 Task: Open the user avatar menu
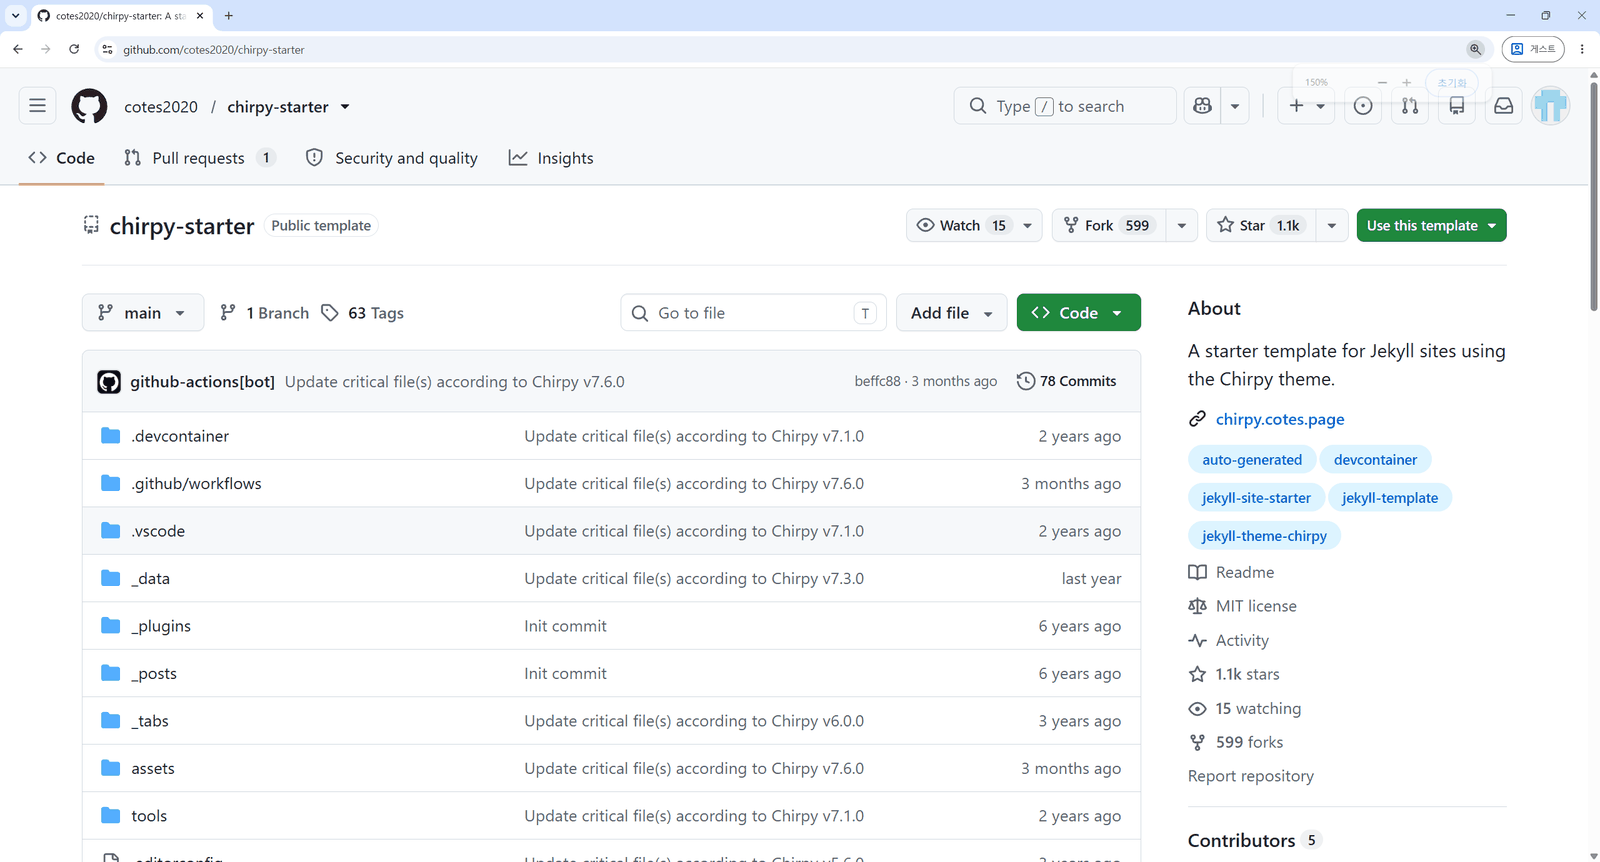pos(1551,106)
